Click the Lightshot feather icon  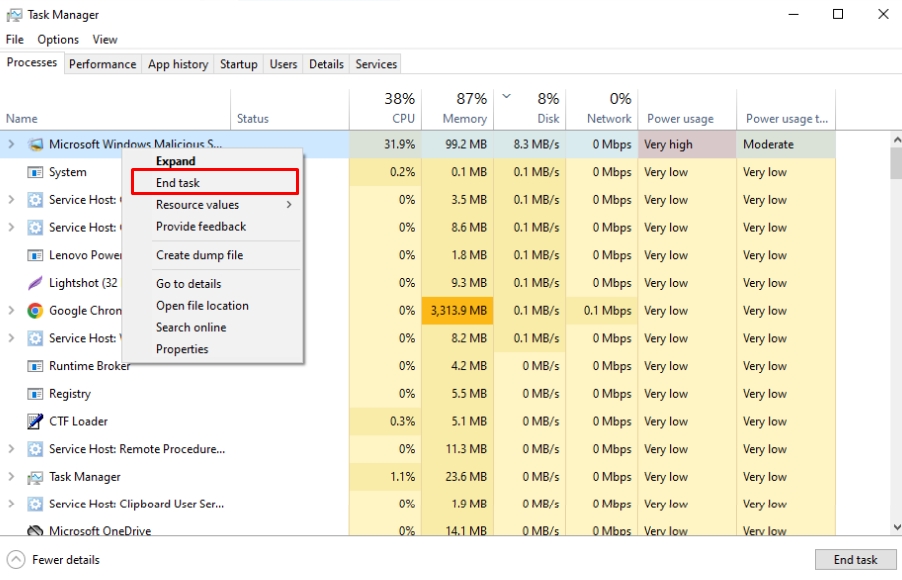pyautogui.click(x=35, y=283)
